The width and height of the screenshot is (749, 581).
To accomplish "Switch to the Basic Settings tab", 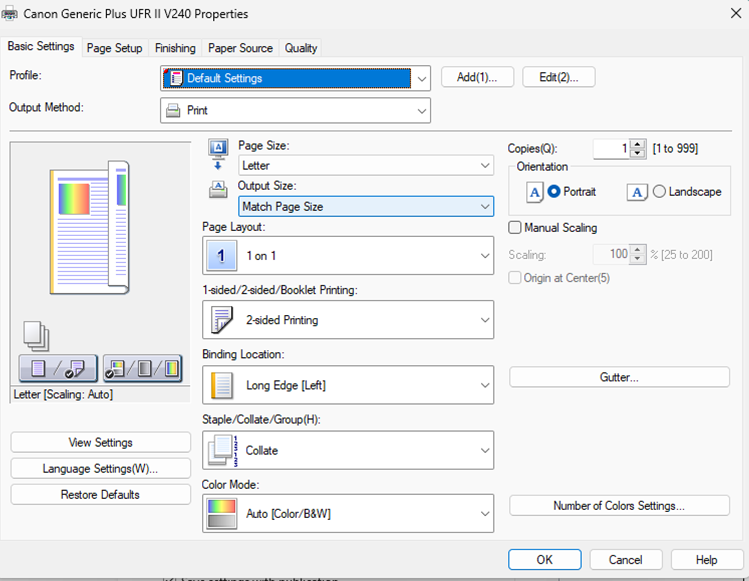I will [41, 46].
